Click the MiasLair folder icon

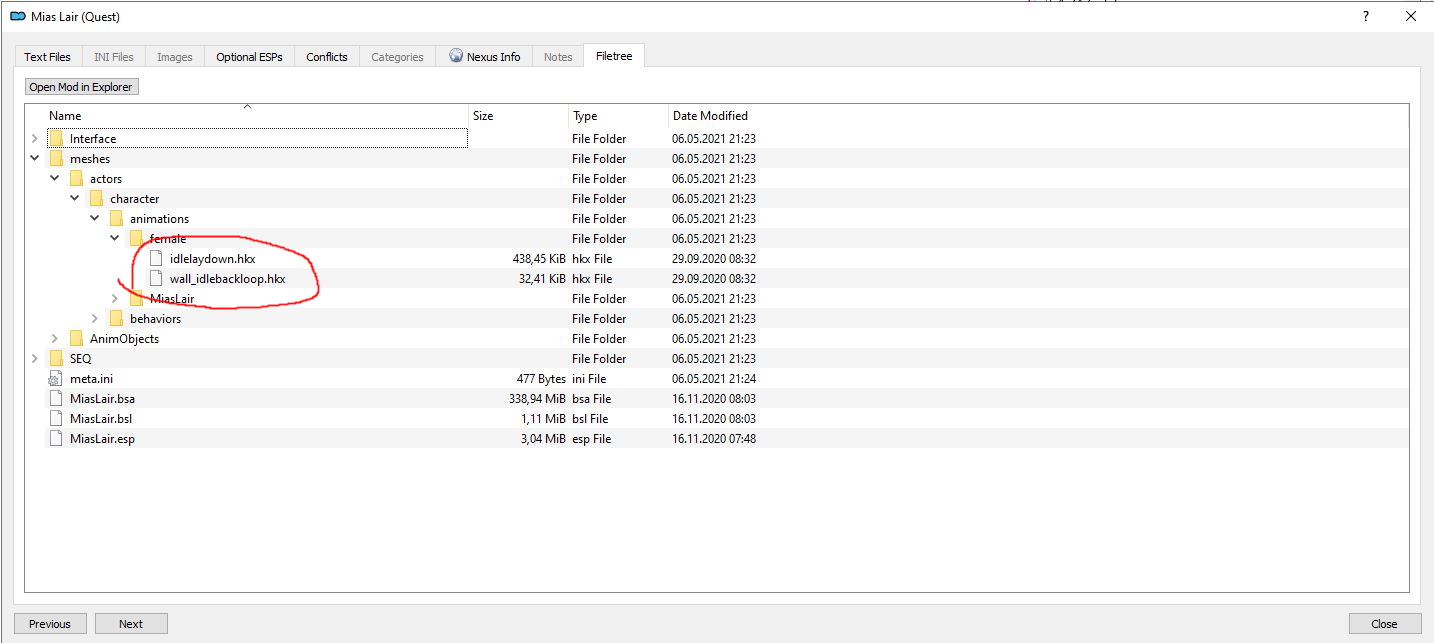pos(136,299)
